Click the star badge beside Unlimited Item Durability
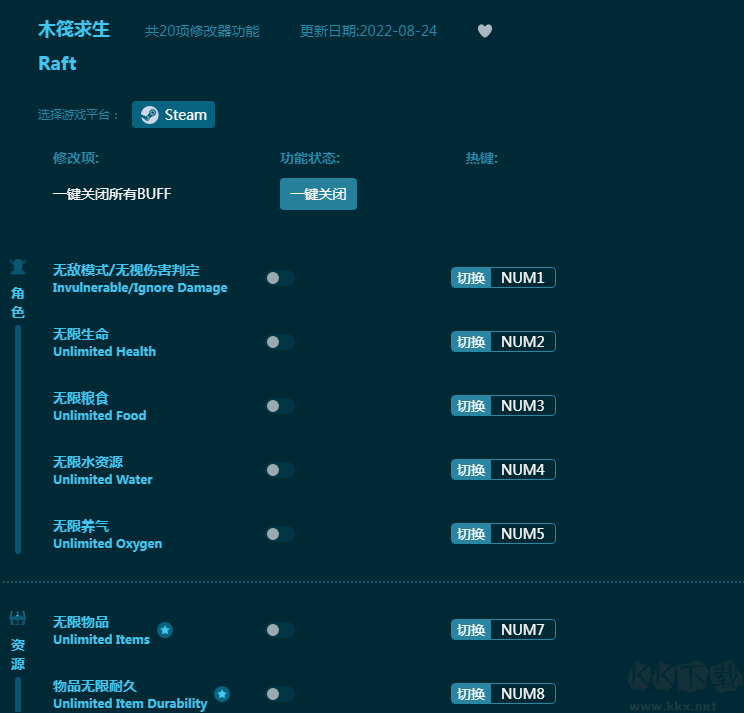 [222, 694]
